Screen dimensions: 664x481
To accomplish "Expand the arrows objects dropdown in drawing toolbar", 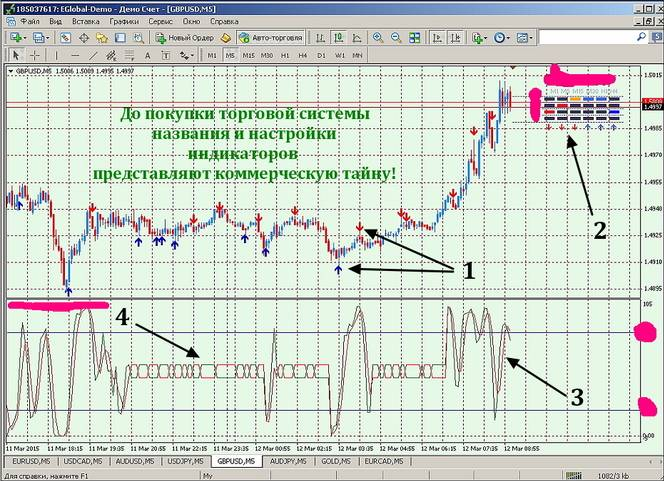I will [192, 55].
